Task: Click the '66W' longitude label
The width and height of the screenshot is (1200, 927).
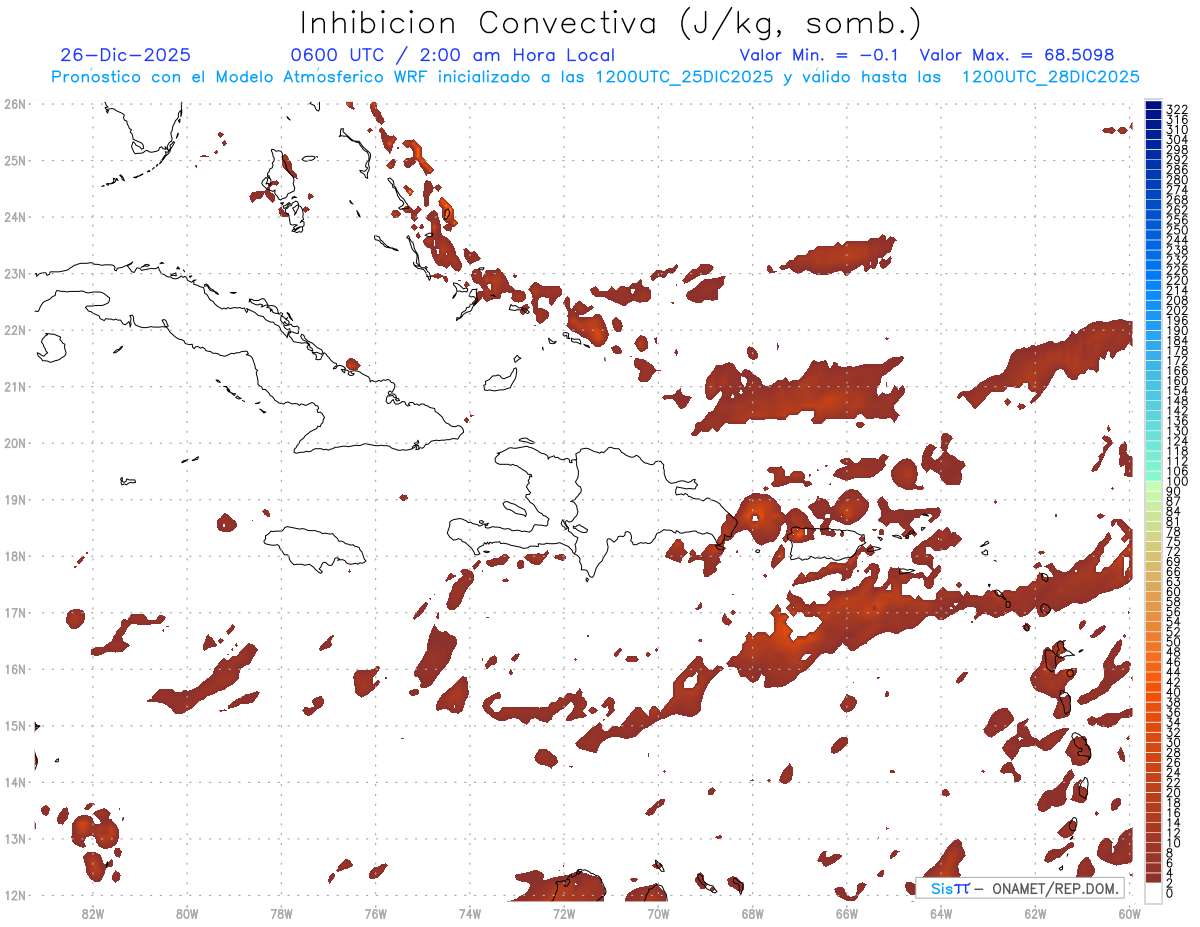Action: (847, 913)
